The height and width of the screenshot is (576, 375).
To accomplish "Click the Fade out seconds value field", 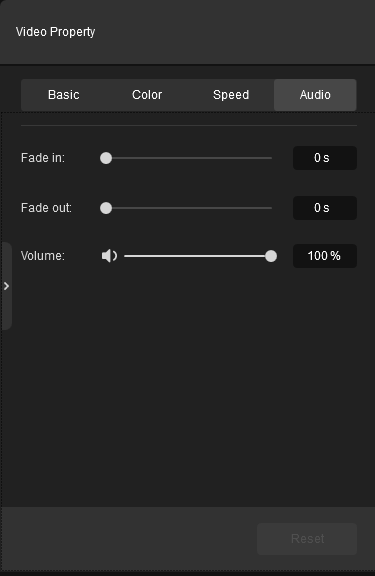I will (x=325, y=208).
